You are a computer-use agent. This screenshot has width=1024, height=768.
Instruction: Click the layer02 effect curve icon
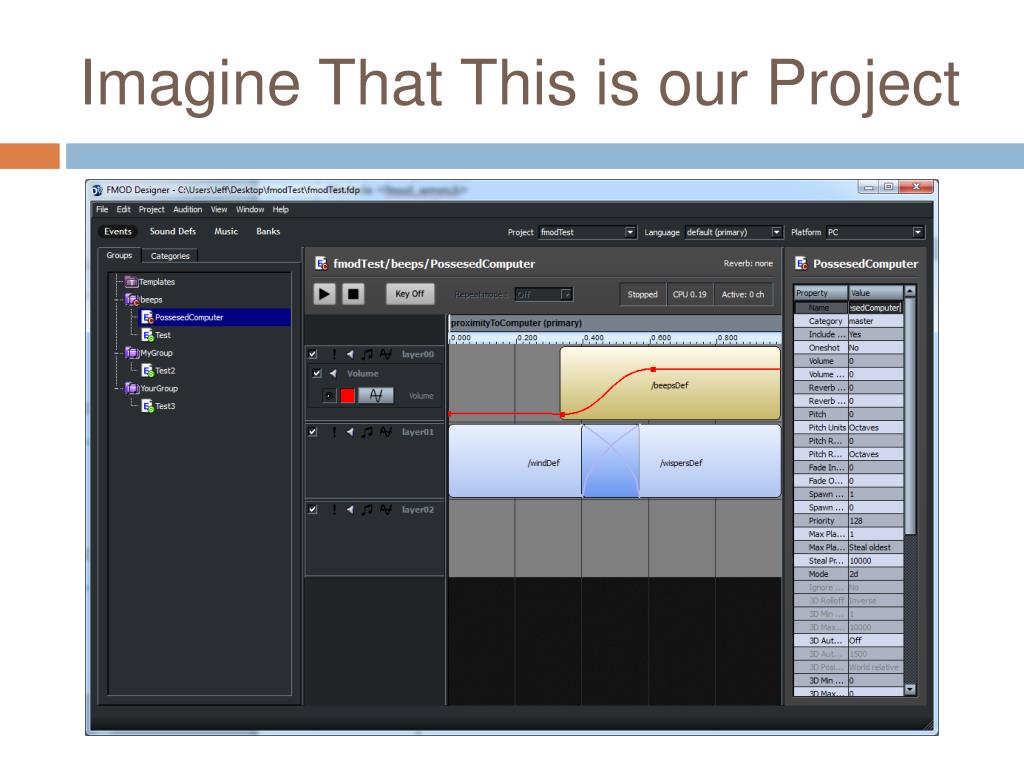[x=386, y=509]
